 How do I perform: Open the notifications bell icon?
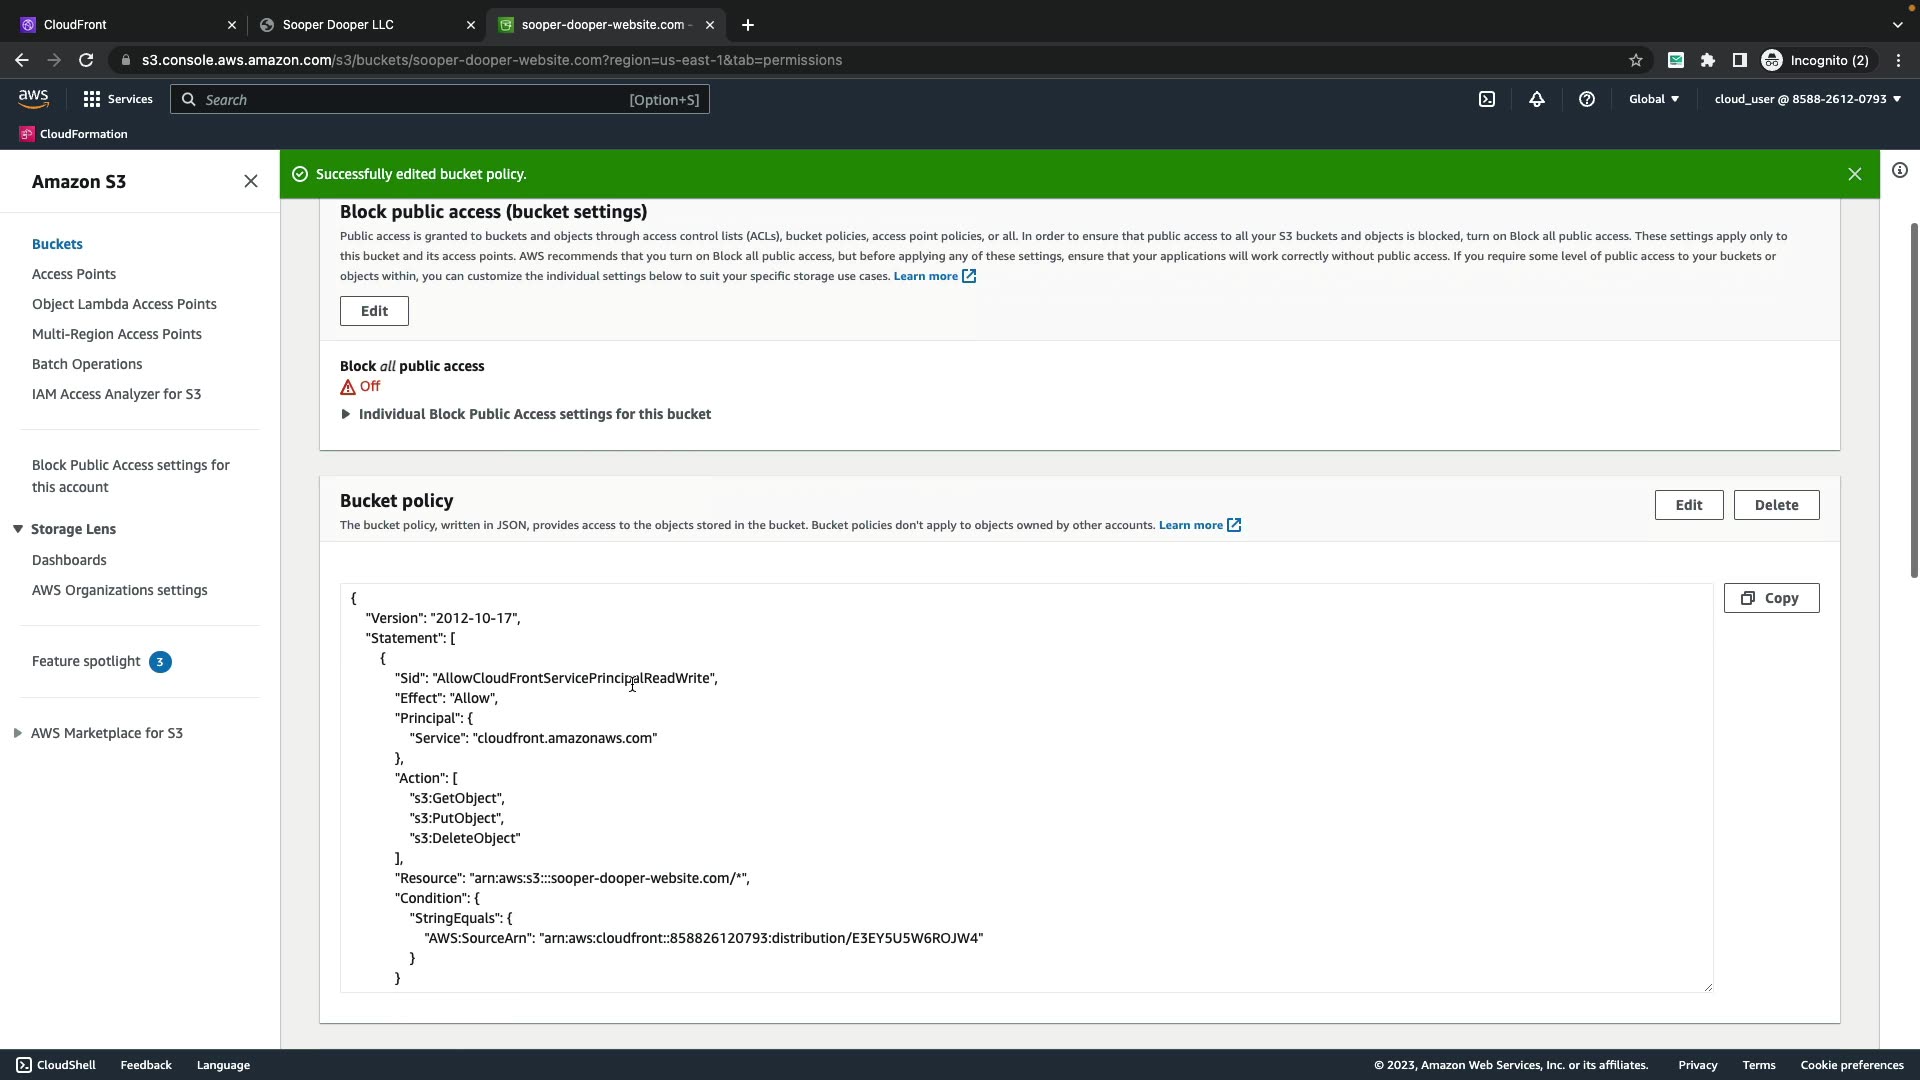pyautogui.click(x=1537, y=99)
